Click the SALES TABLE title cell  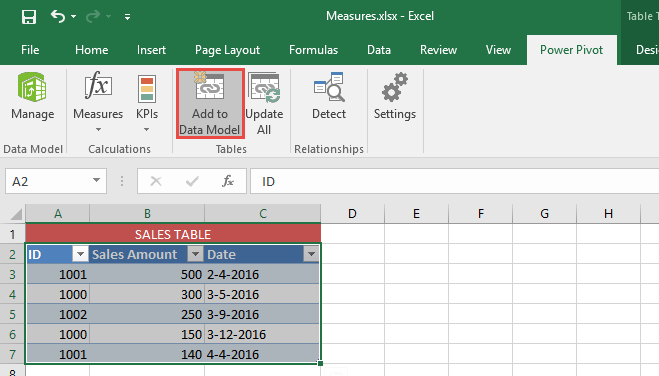pos(173,234)
